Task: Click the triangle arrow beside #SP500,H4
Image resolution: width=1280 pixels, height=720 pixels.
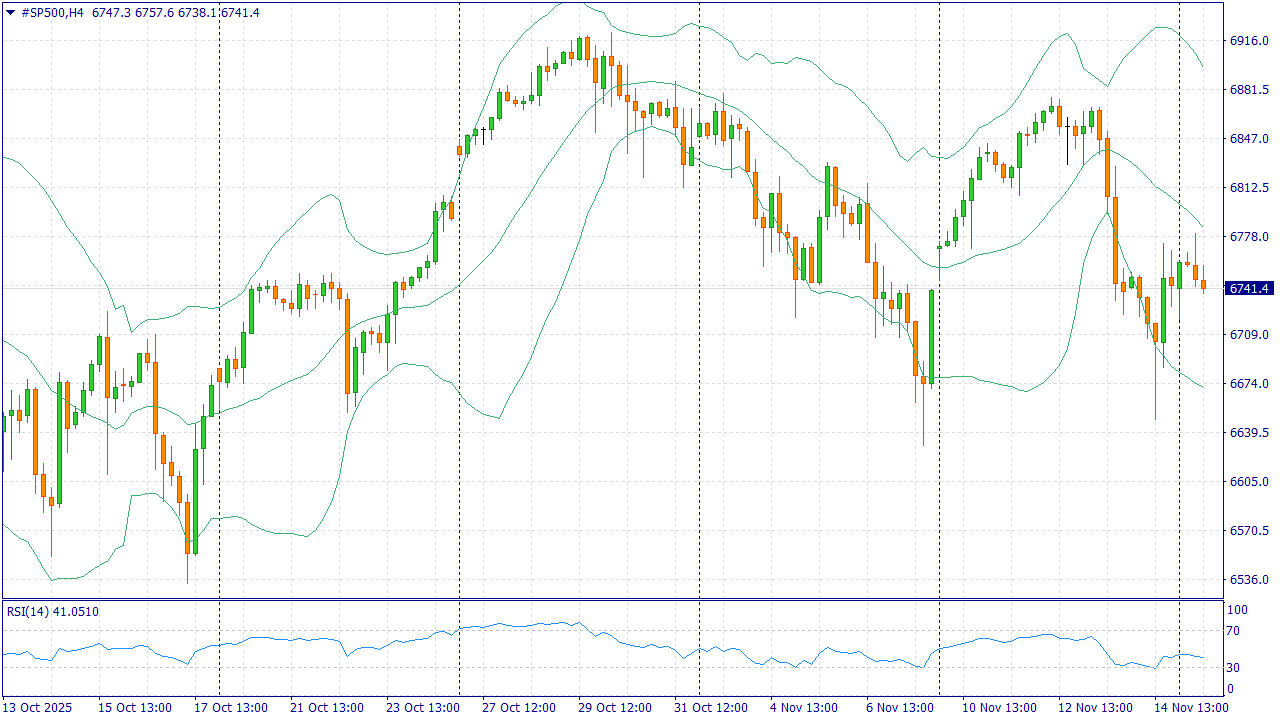Action: (11, 12)
